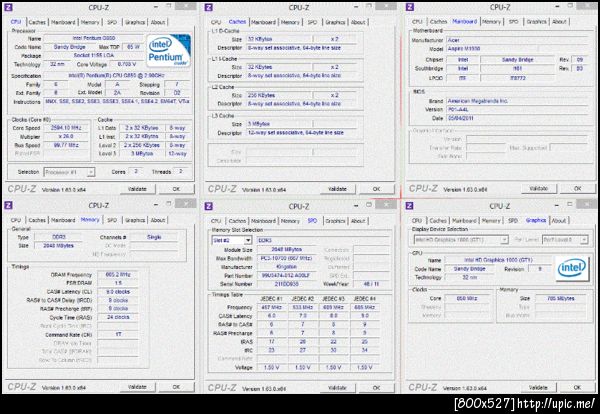
Task: Click the Core Speed value field
Action: pos(66,128)
